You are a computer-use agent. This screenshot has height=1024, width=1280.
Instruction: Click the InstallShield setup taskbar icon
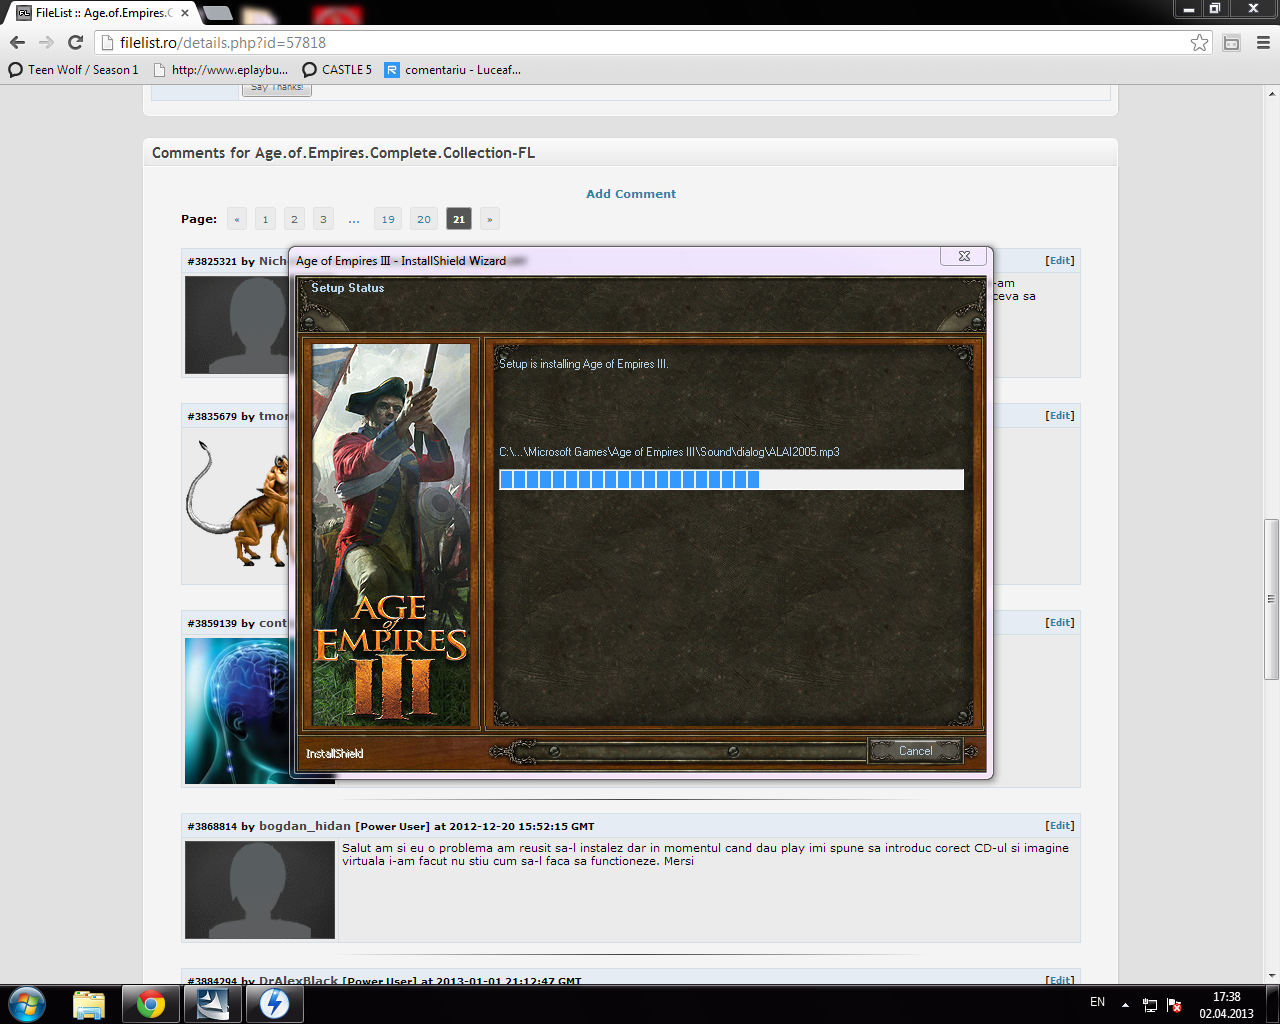(x=212, y=1004)
